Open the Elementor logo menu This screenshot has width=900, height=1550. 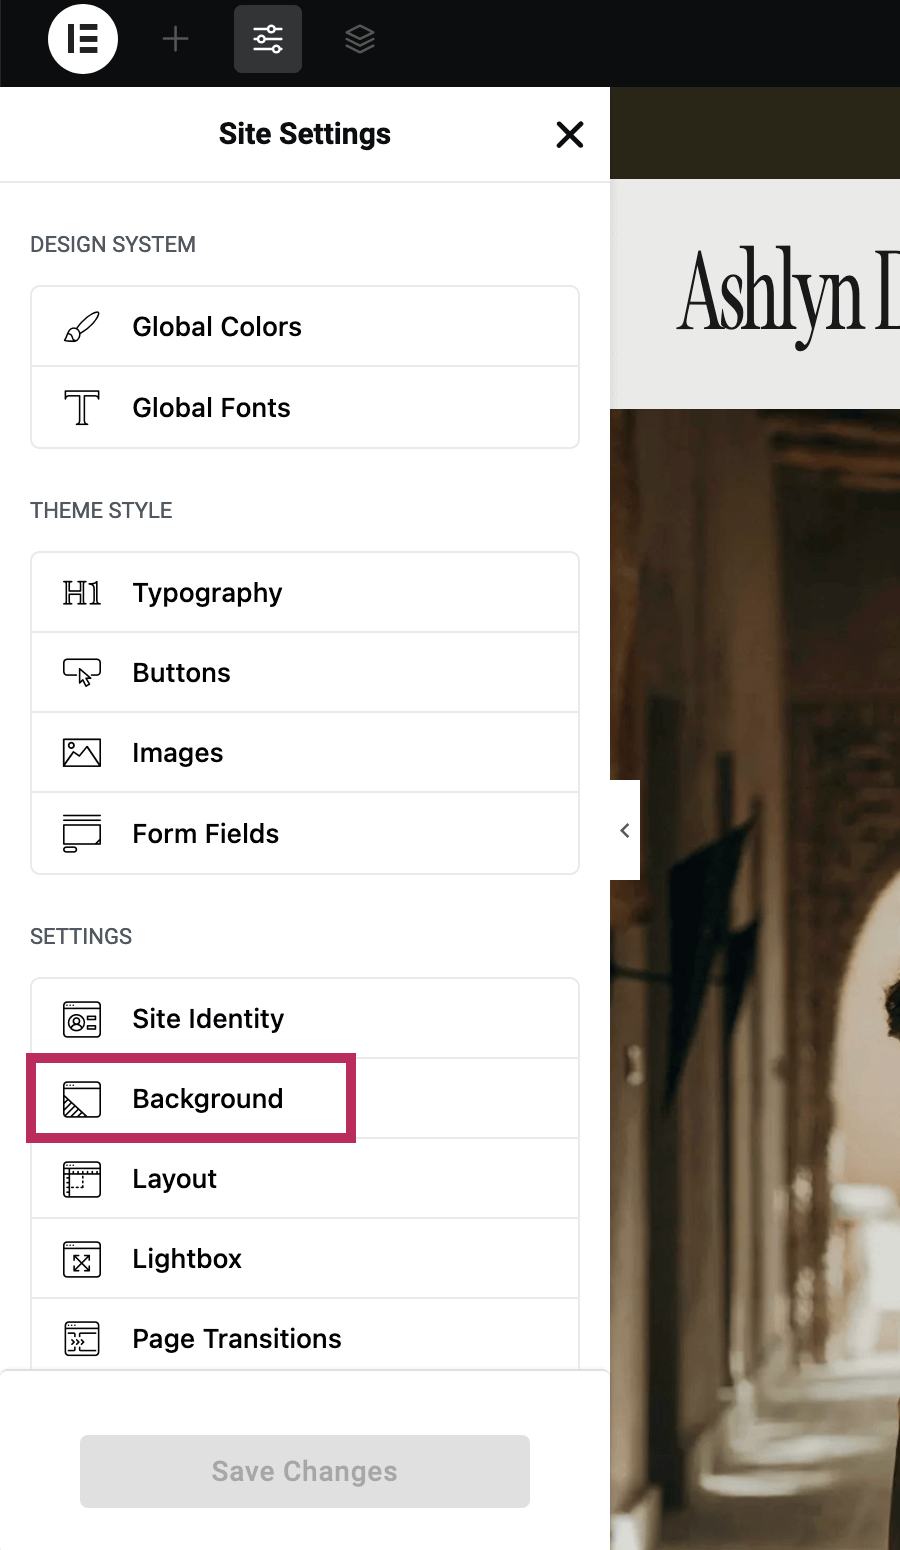tap(83, 39)
